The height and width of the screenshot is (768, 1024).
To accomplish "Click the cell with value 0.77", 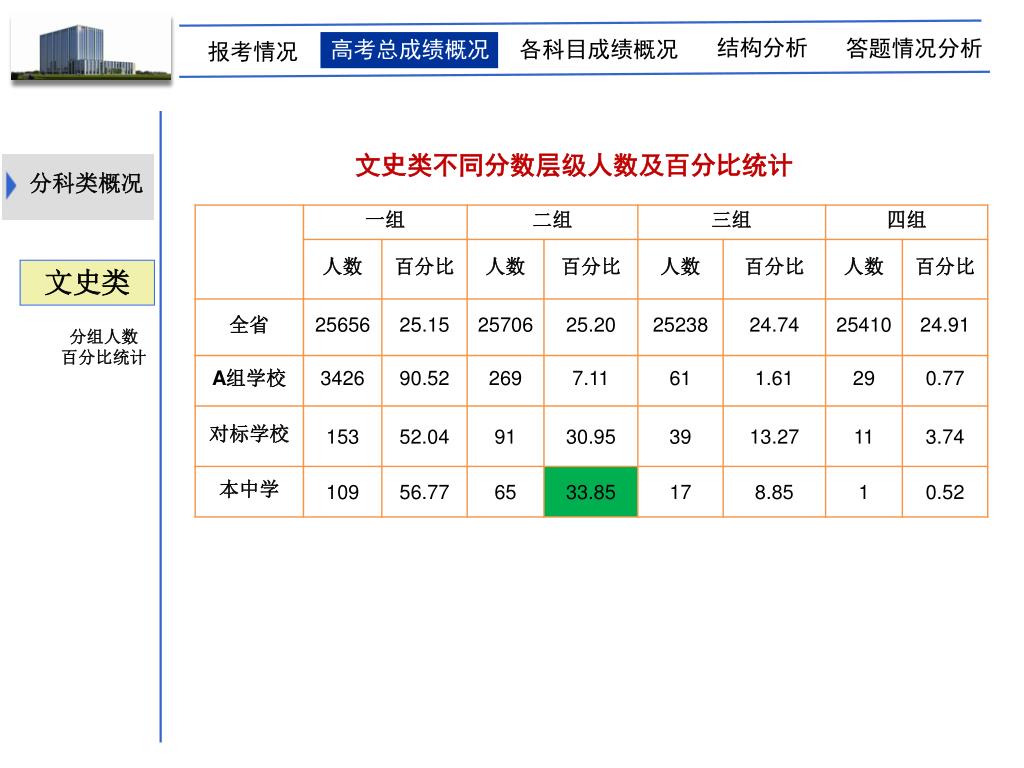I will tap(944, 380).
